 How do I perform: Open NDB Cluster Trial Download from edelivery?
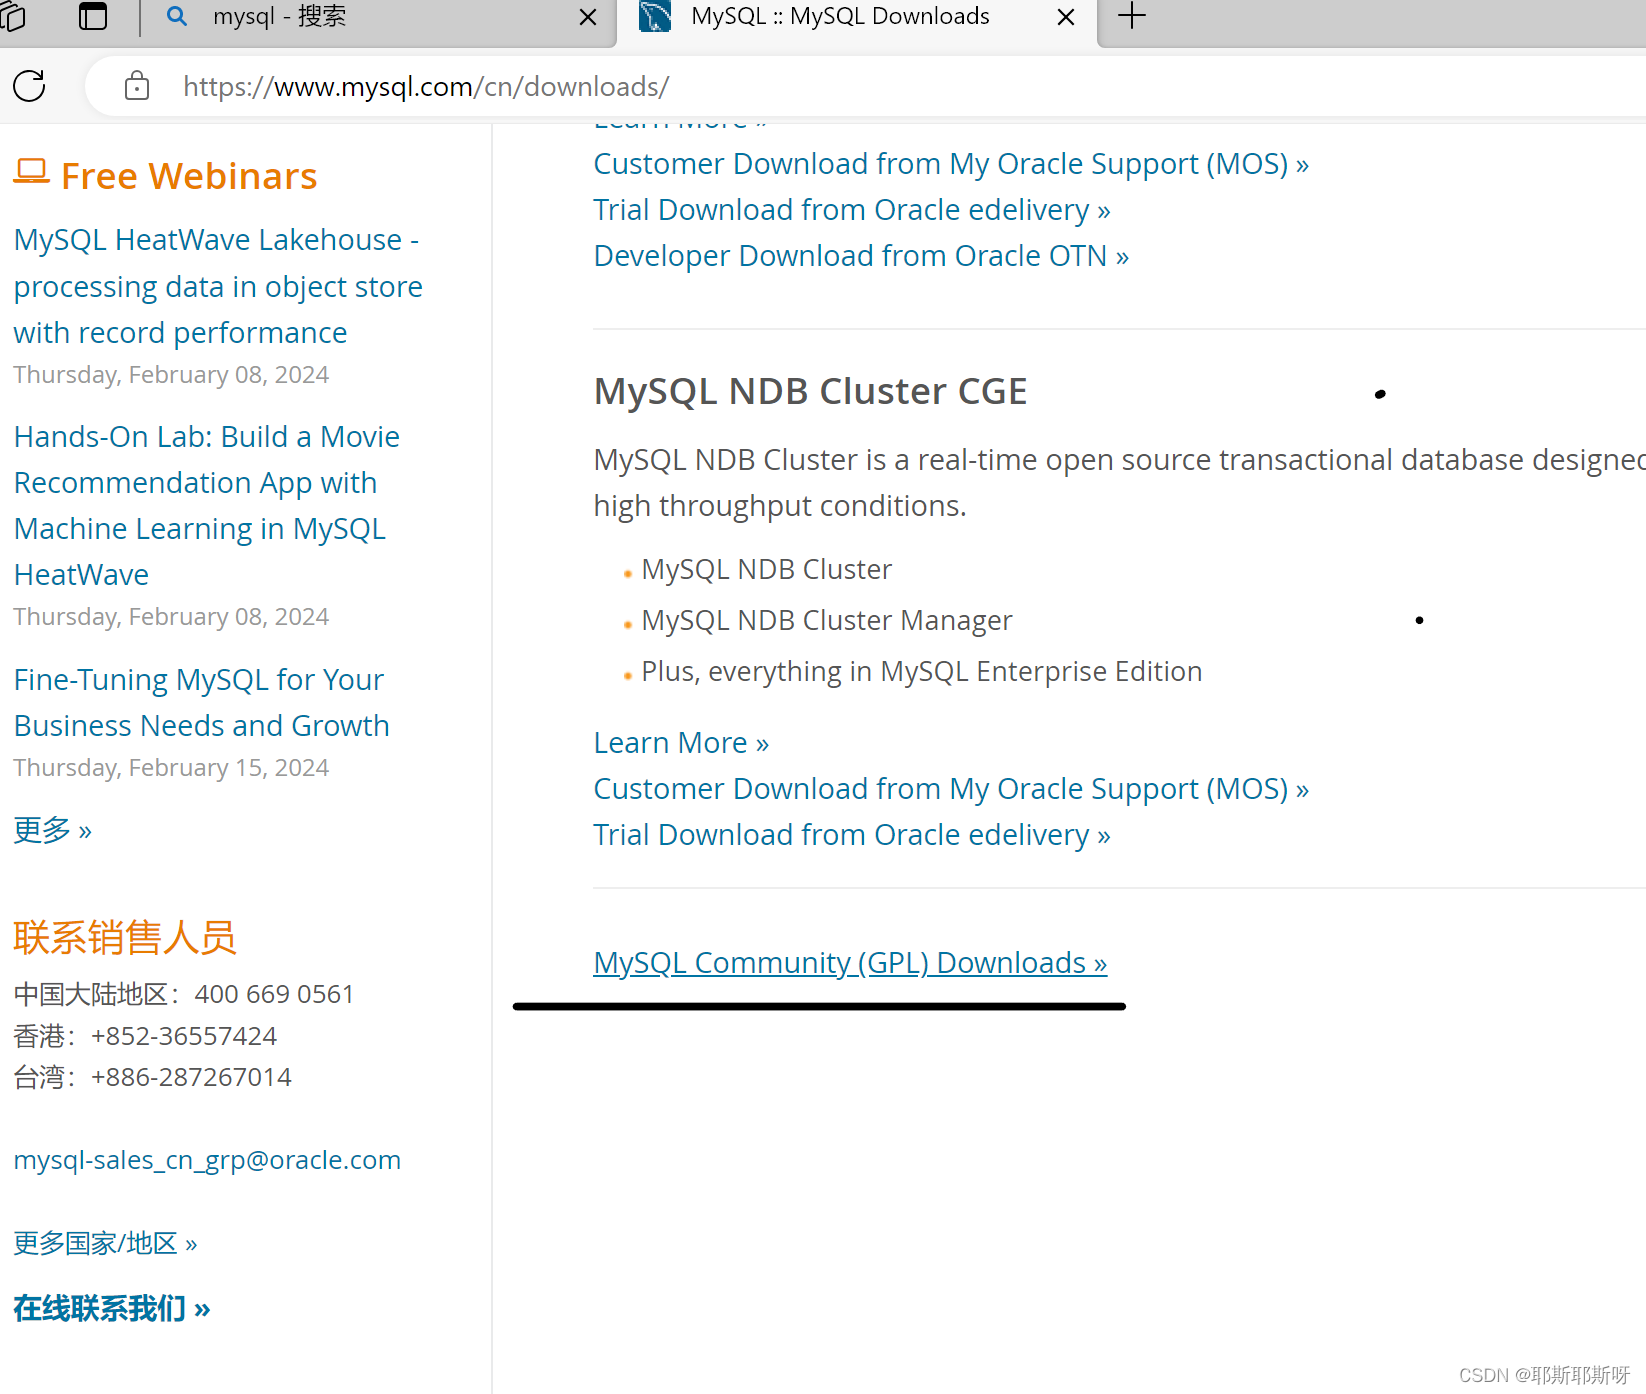click(x=852, y=834)
